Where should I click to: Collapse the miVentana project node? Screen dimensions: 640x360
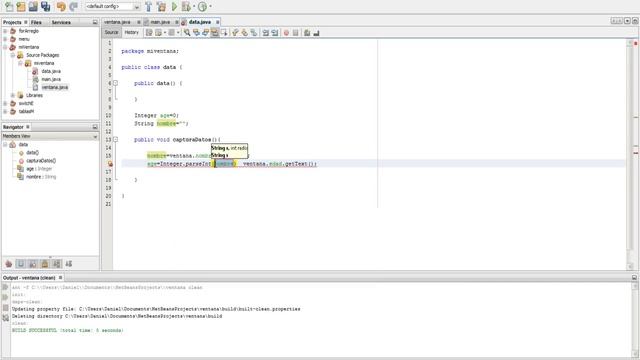[x=5, y=47]
